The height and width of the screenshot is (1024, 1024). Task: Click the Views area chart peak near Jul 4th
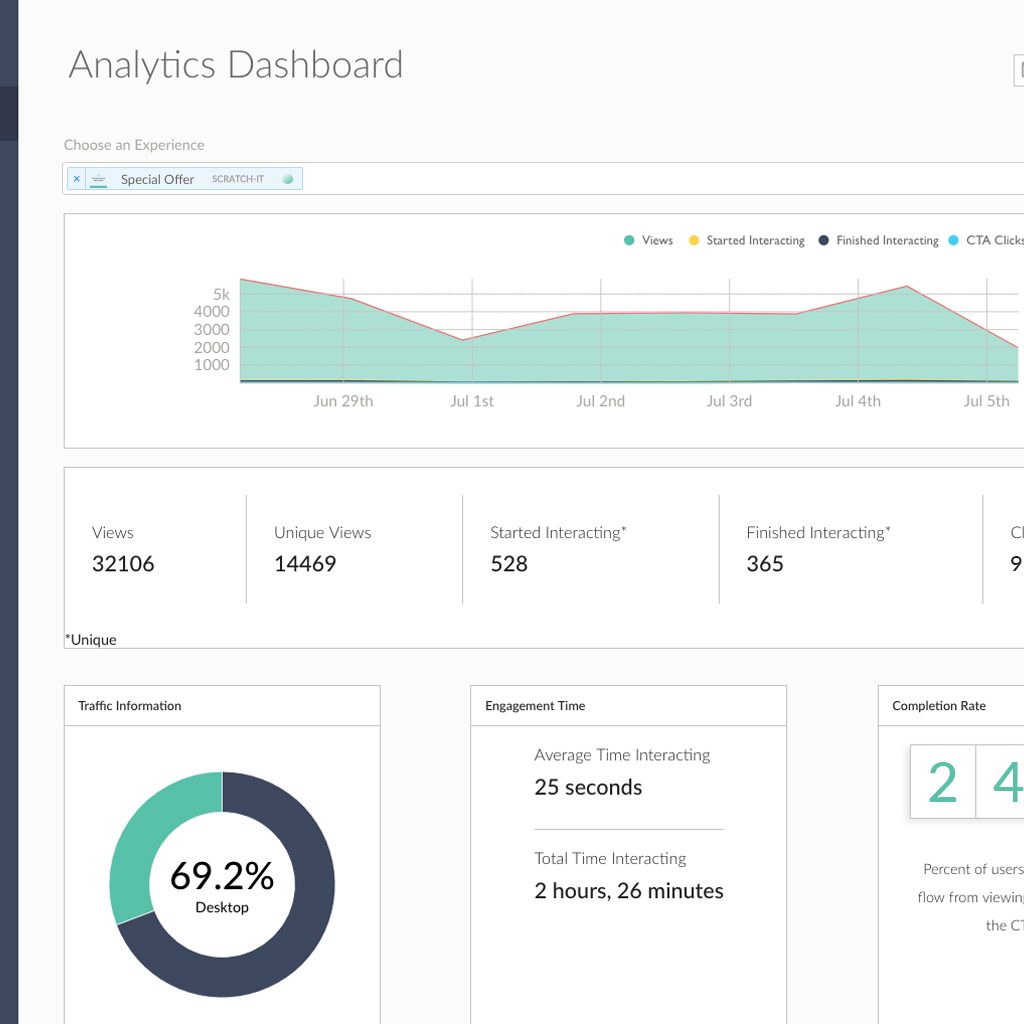[906, 286]
